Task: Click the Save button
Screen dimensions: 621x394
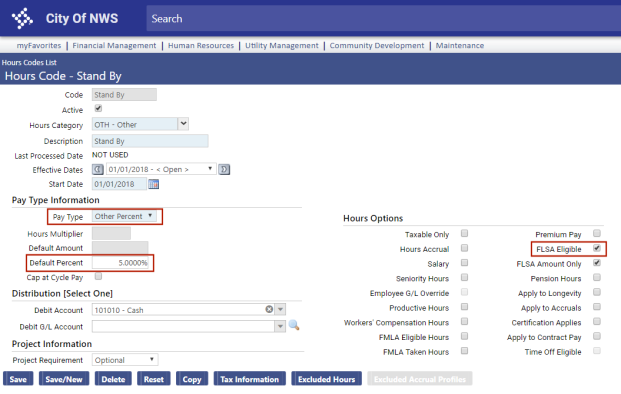Action: pyautogui.click(x=18, y=379)
